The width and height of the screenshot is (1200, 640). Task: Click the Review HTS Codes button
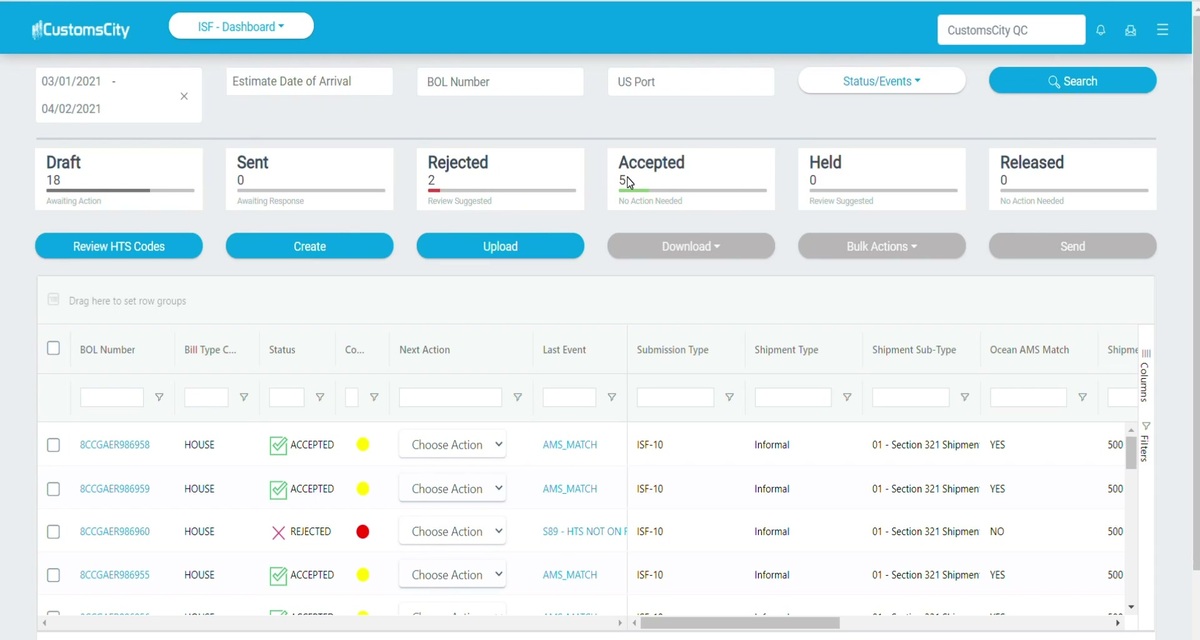coord(119,246)
